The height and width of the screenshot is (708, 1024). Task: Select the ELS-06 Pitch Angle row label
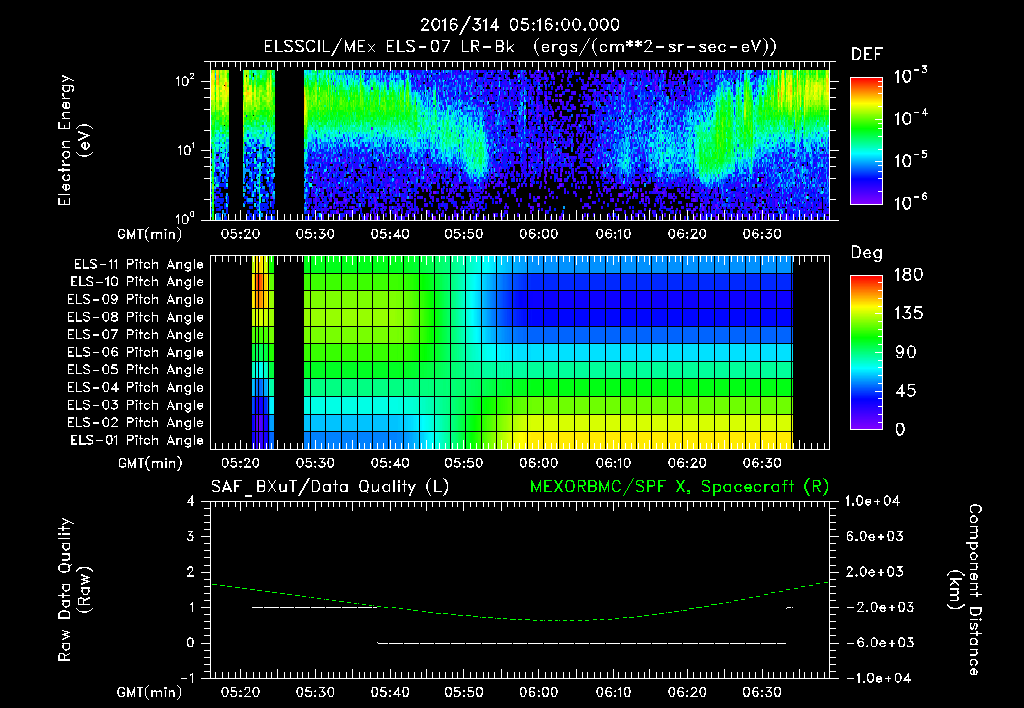[x=136, y=352]
